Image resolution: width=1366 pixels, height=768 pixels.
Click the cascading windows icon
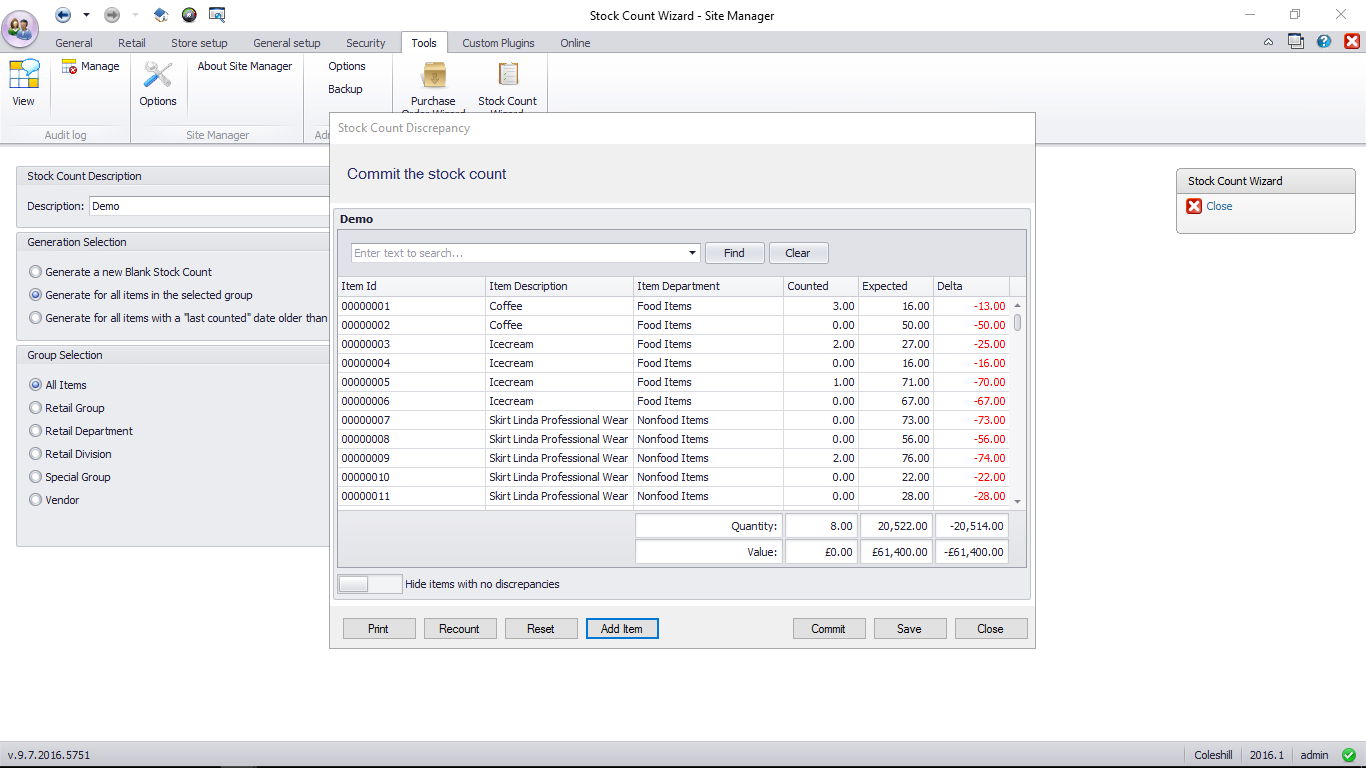[1296, 42]
